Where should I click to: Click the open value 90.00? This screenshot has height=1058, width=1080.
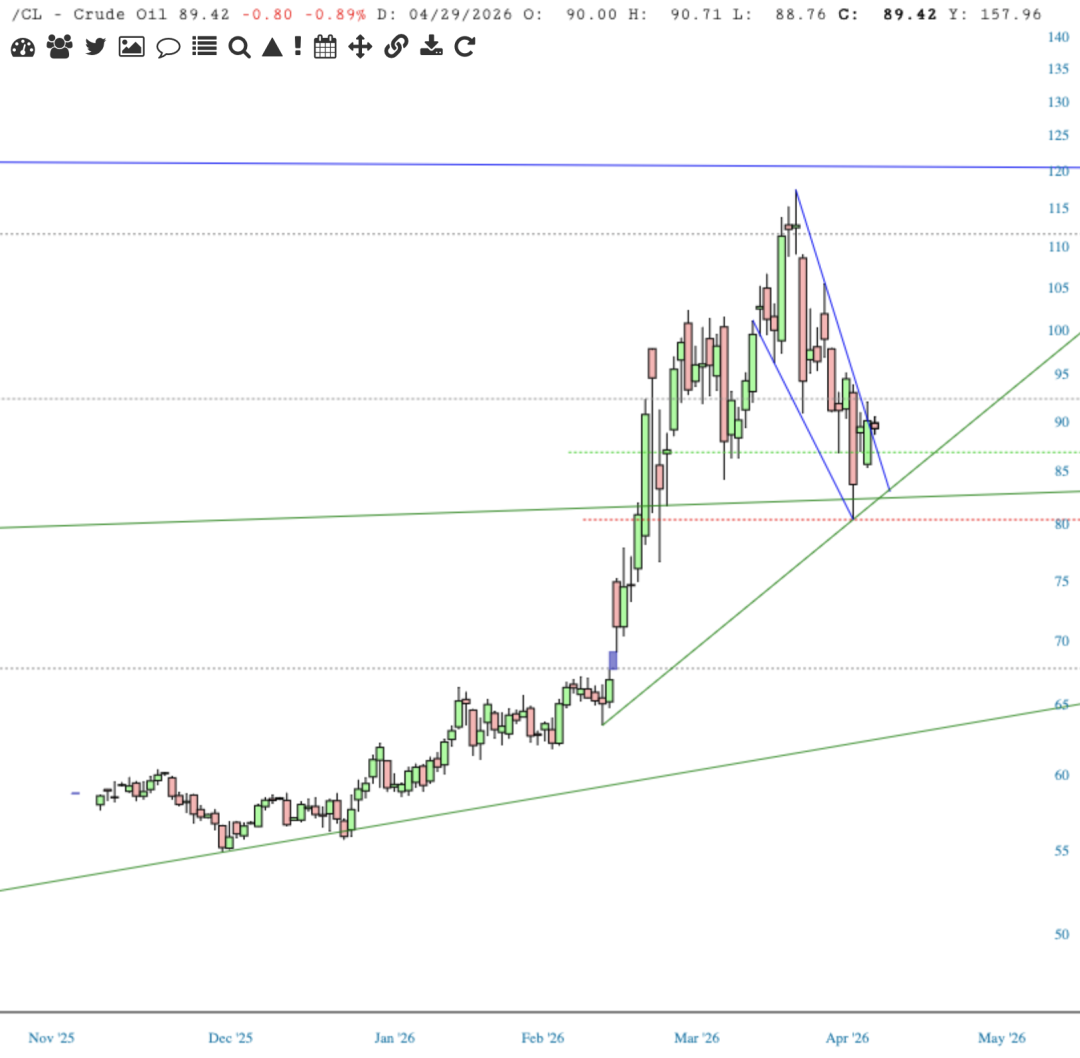pos(591,14)
